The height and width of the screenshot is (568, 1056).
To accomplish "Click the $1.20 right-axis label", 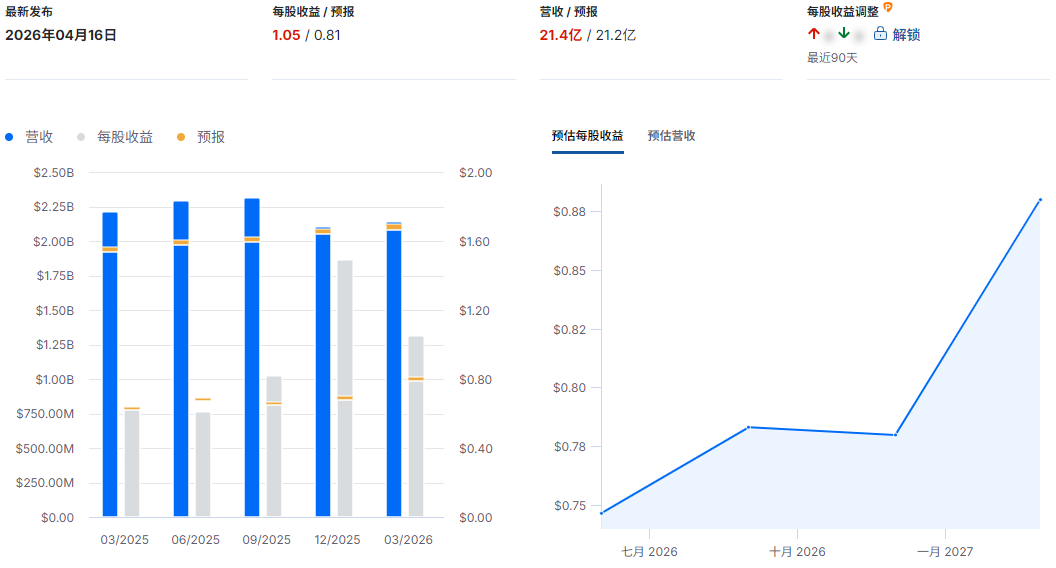I will (475, 311).
